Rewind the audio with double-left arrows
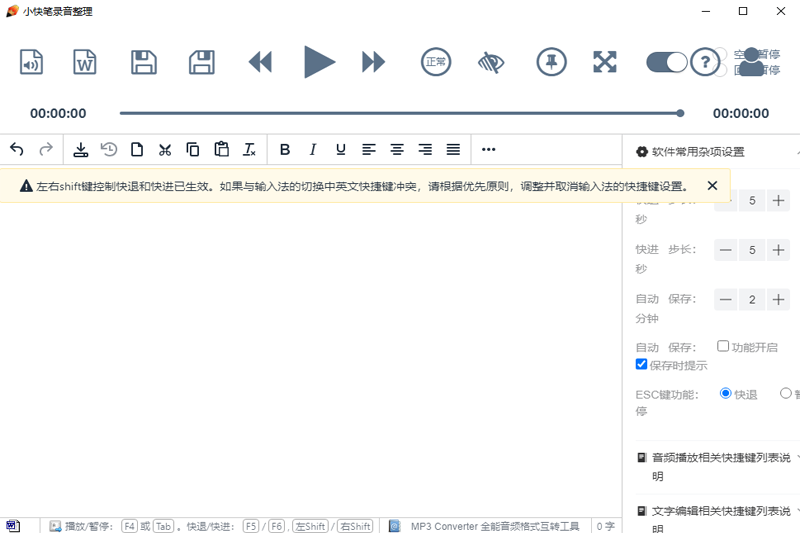This screenshot has height=533, width=800. click(260, 62)
